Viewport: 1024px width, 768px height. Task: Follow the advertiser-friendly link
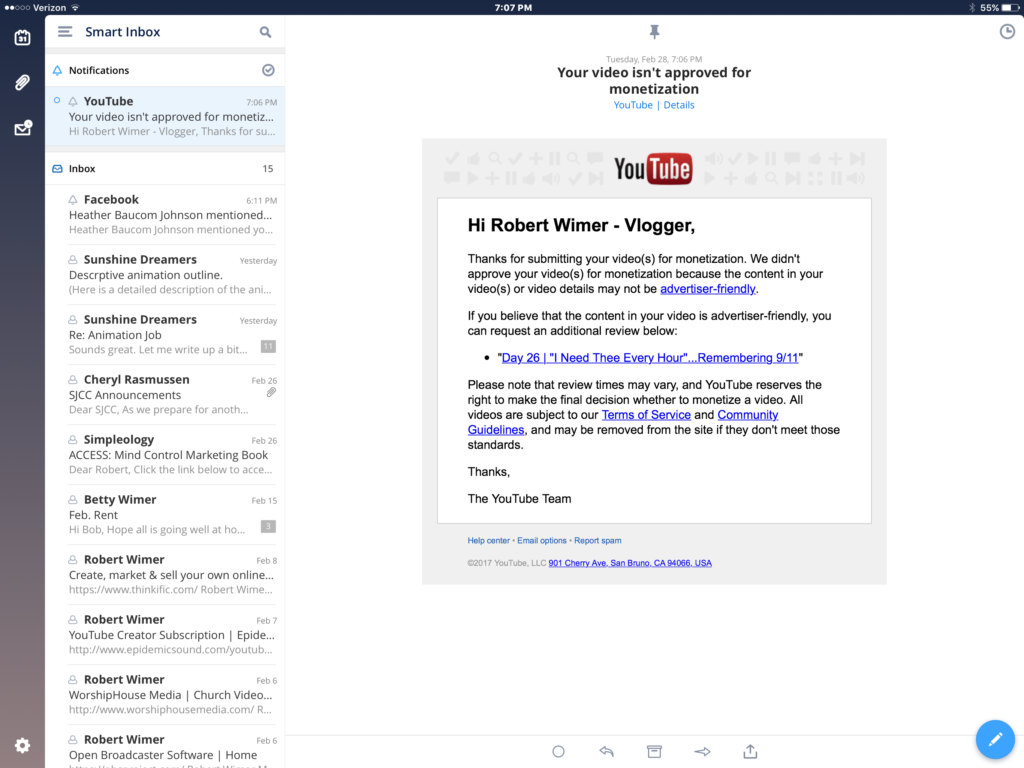point(708,289)
